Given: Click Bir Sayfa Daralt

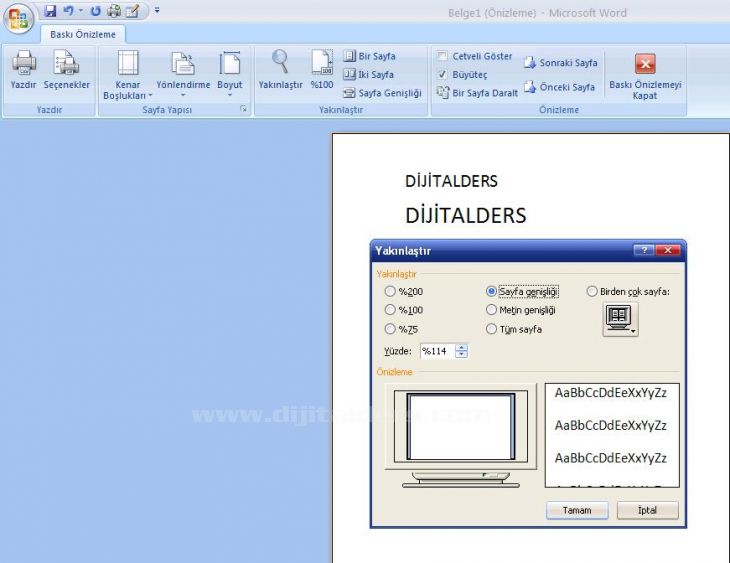Looking at the screenshot, I should tap(477, 93).
